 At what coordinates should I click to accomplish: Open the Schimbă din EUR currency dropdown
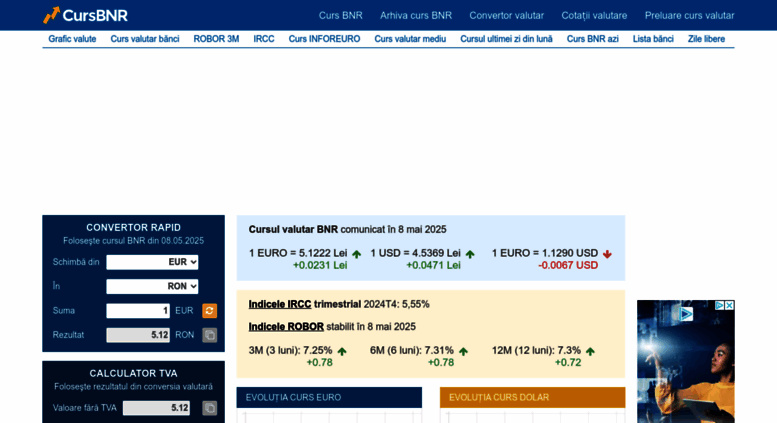click(x=152, y=262)
